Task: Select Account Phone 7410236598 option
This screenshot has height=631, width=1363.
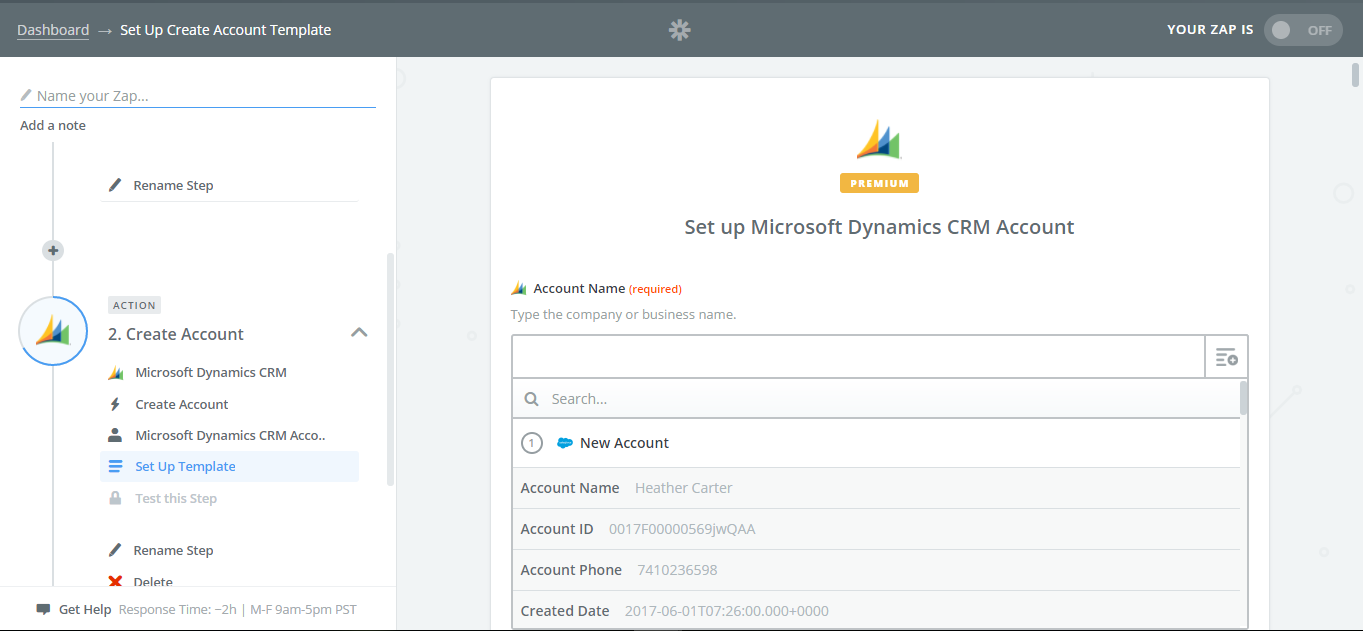Action: click(x=876, y=570)
